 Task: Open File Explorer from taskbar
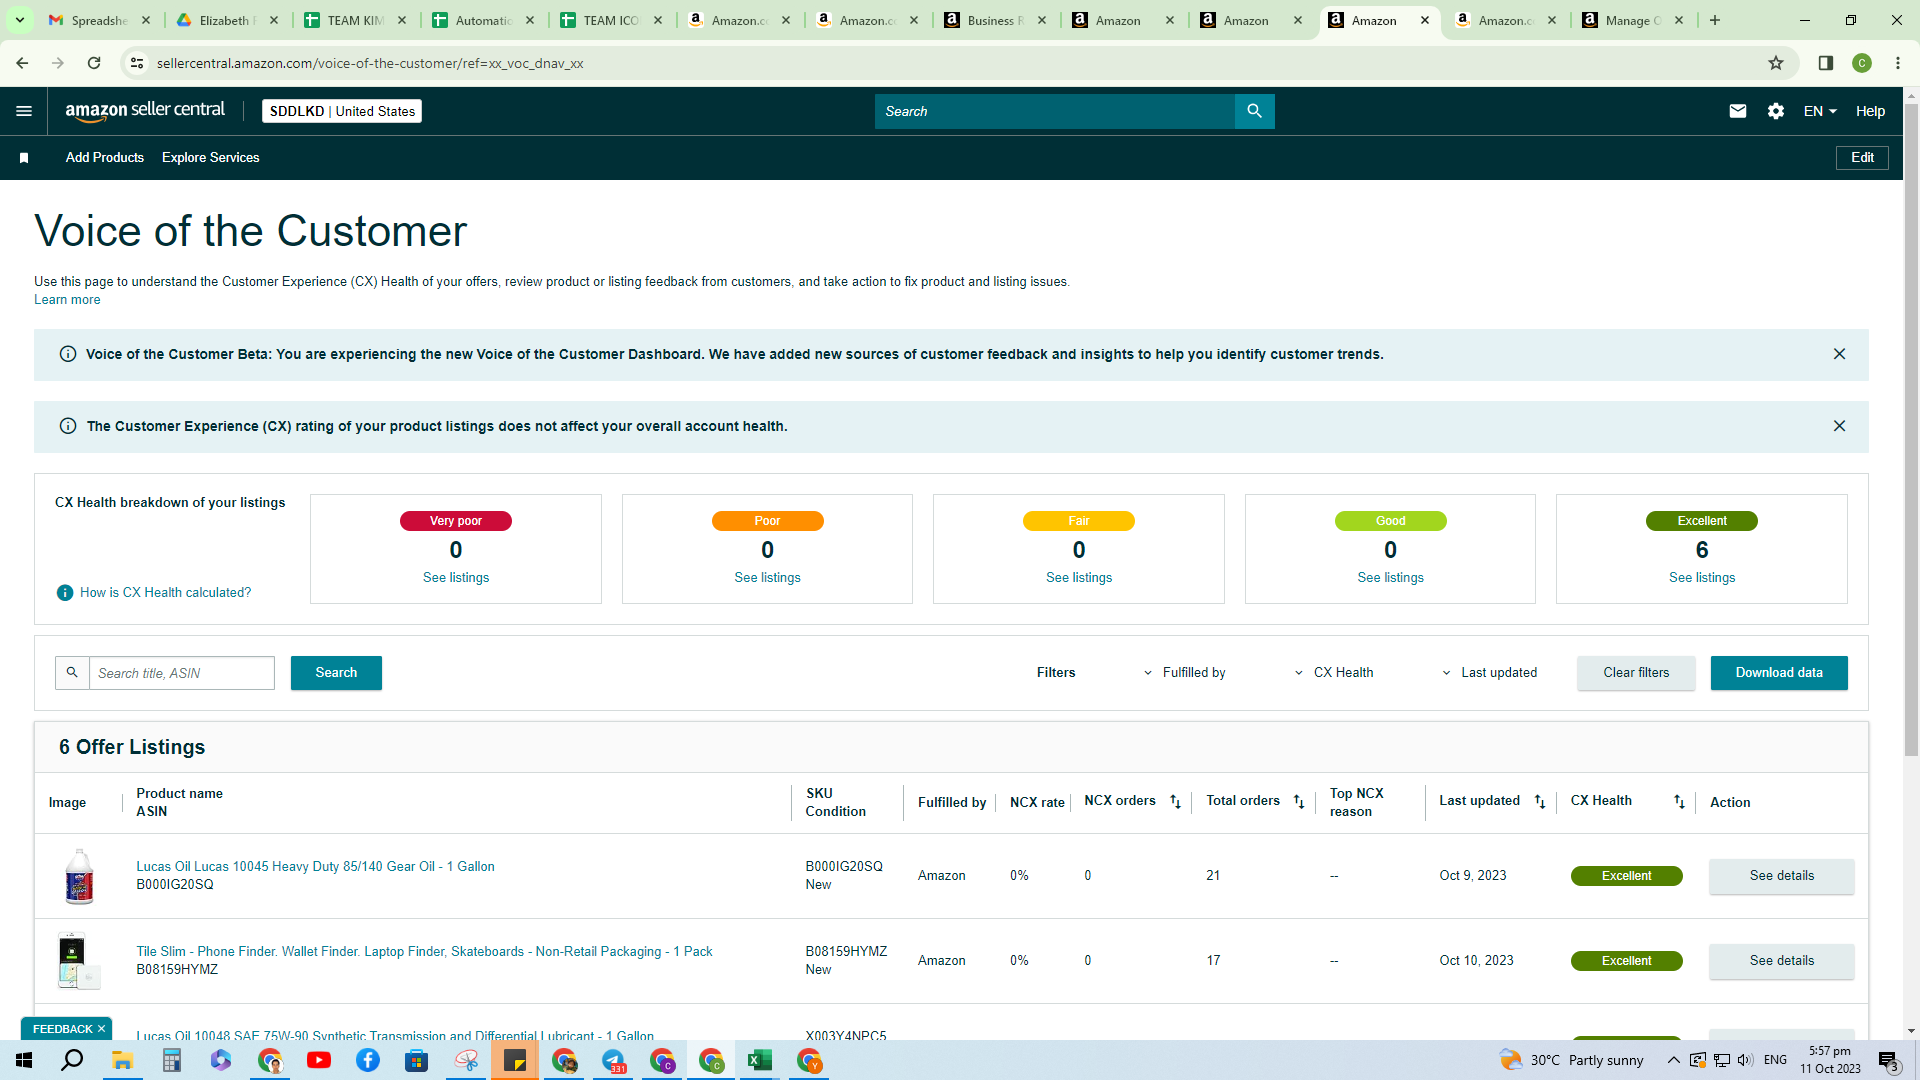click(122, 1060)
